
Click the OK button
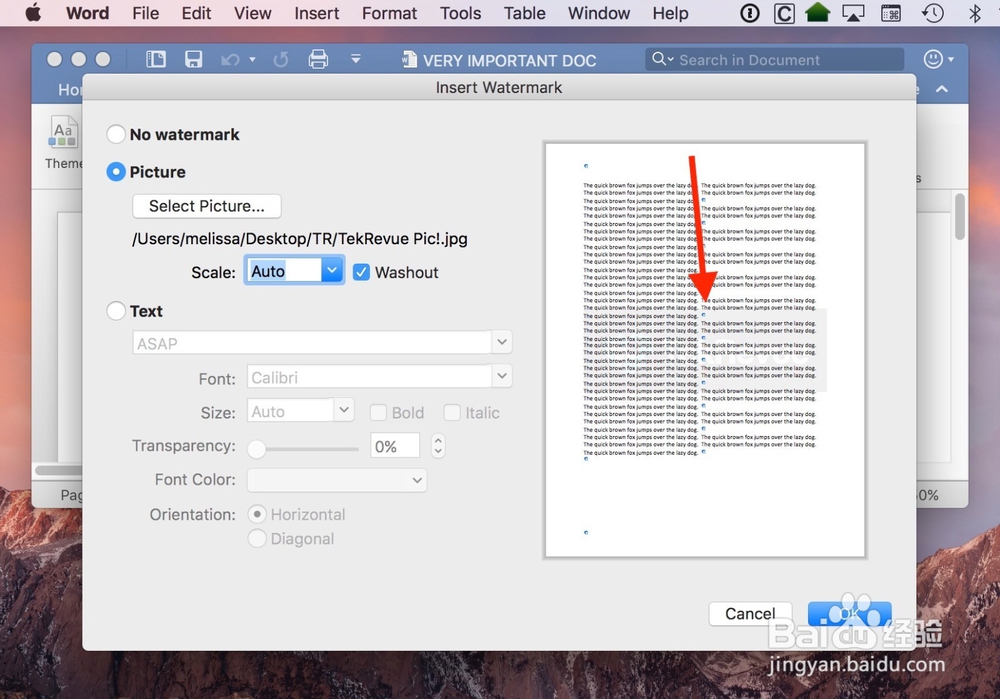[x=849, y=614]
